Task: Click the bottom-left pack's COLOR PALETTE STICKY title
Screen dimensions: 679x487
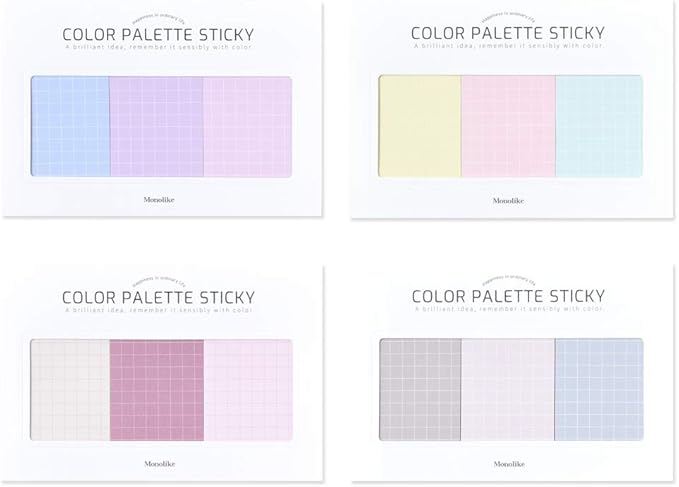Action: click(159, 295)
